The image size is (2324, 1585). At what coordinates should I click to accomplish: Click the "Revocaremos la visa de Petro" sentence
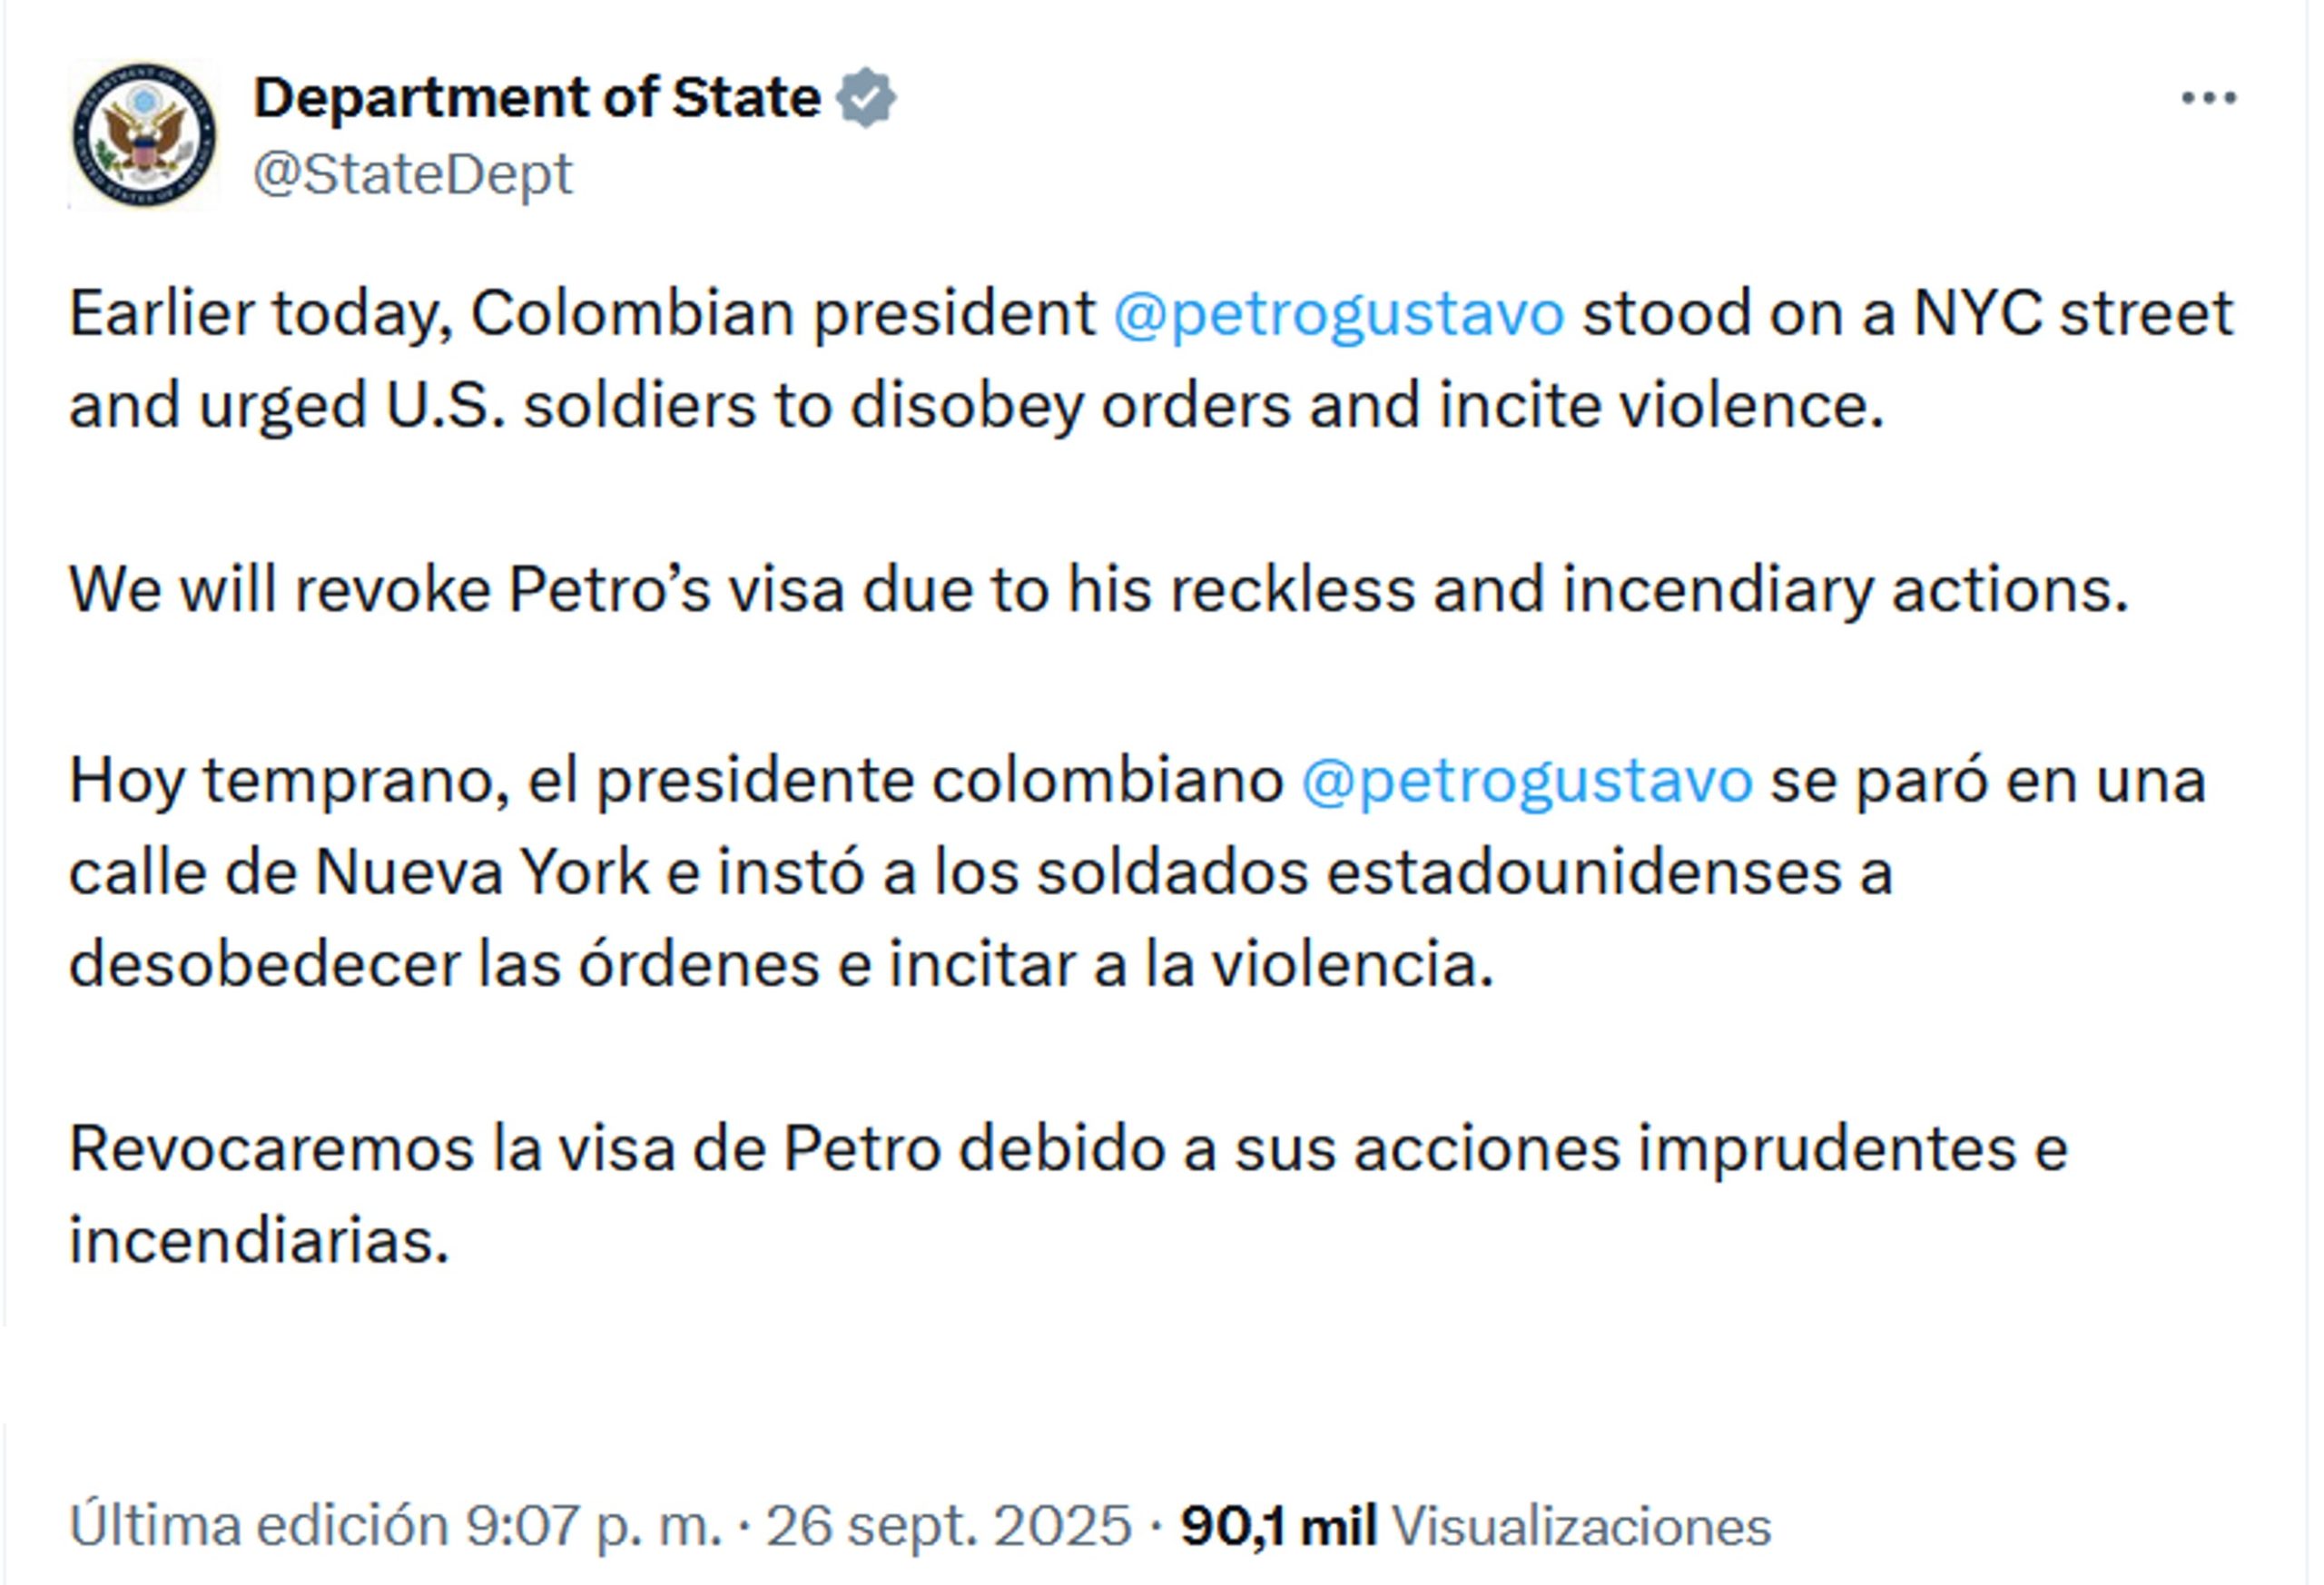tap(1067, 1148)
